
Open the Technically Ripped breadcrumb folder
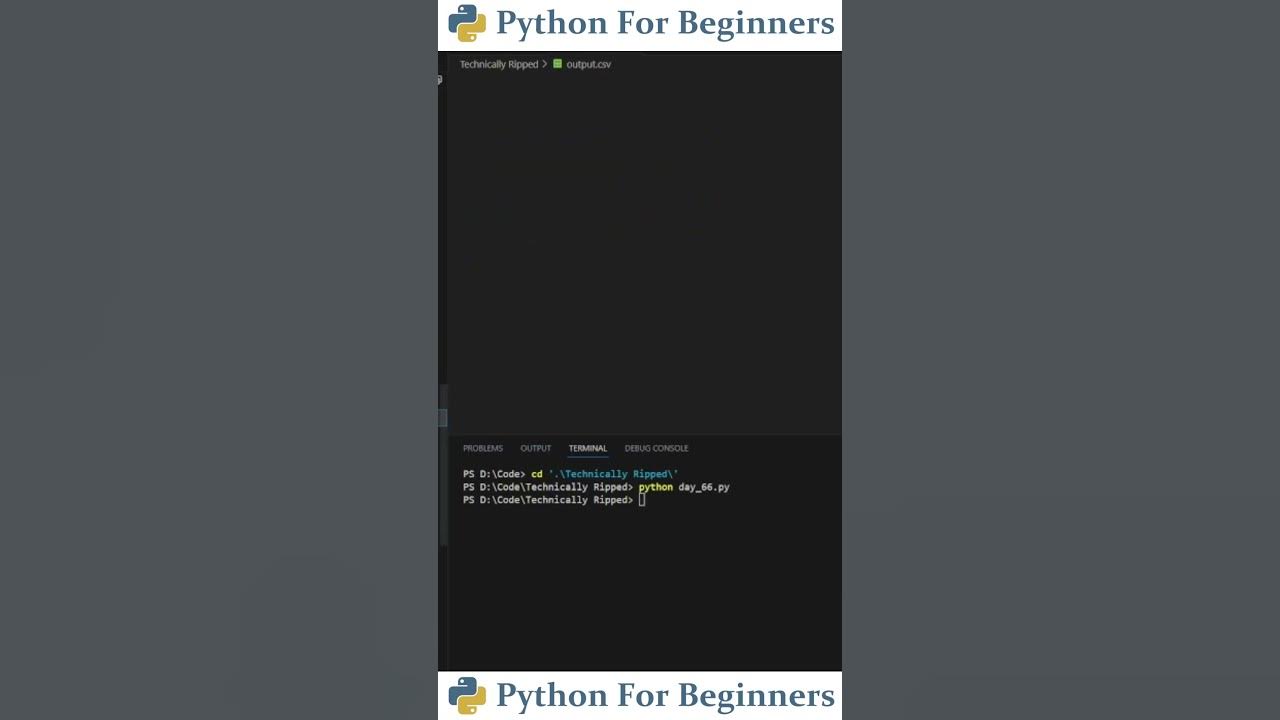tap(499, 64)
